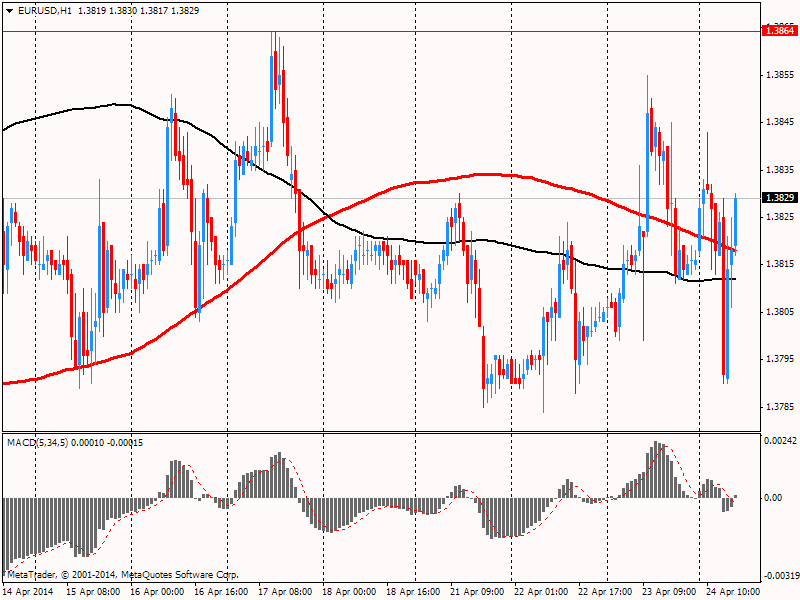800x600 pixels.
Task: Click the 22 Apr 17:00 time label
Action: (605, 592)
